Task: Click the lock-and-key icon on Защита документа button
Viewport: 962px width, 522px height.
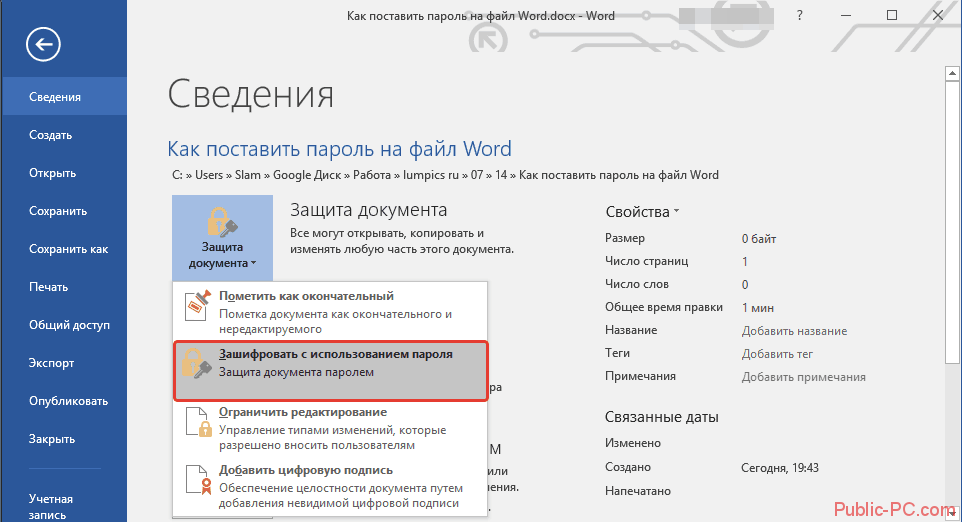Action: click(x=221, y=222)
